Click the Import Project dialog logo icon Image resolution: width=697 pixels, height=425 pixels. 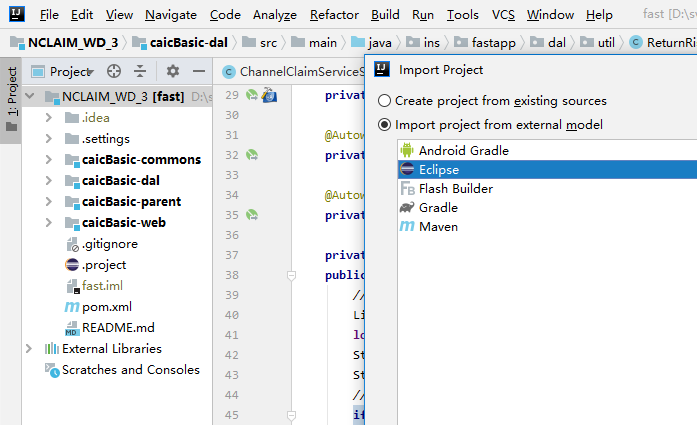(x=382, y=69)
